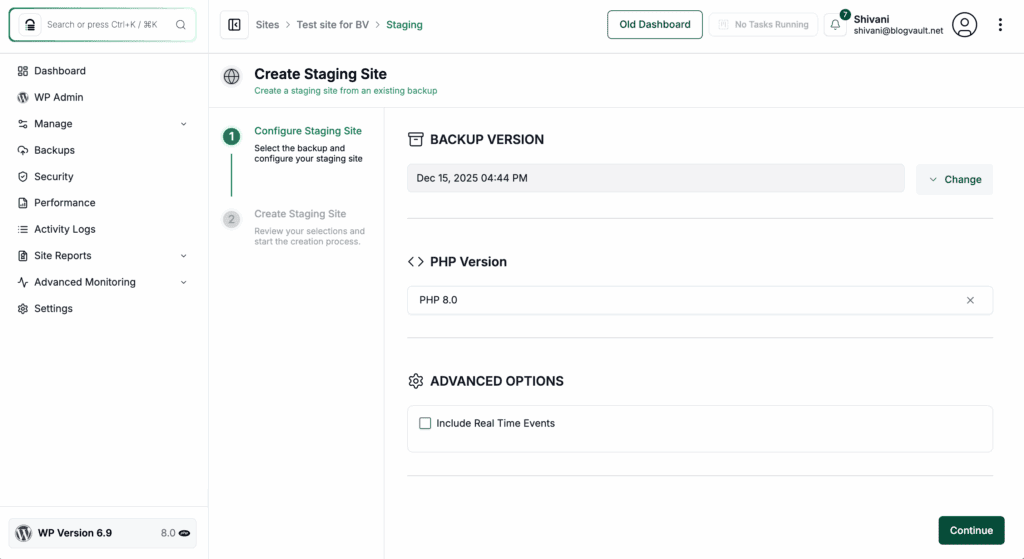Click the shivani@blogvault.net email text
Viewport: 1024px width, 559px height.
point(898,31)
